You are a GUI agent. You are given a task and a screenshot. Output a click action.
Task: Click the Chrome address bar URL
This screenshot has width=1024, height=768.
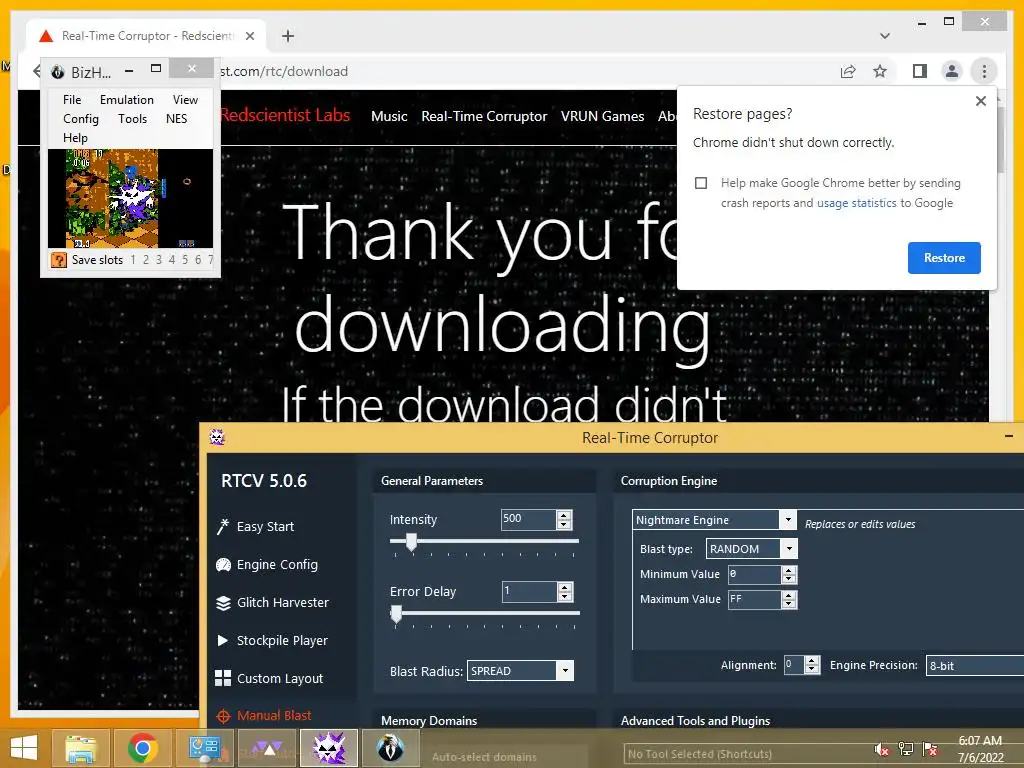285,71
